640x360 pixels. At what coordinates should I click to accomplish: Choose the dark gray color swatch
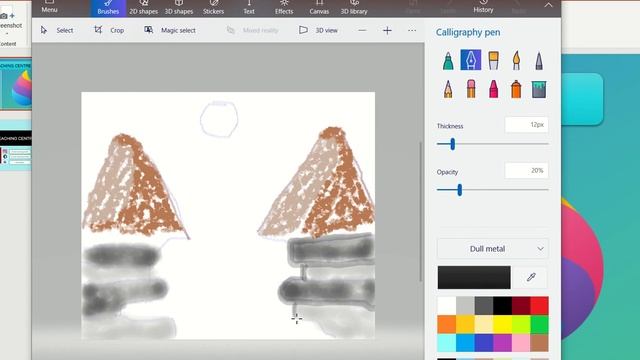[484, 306]
